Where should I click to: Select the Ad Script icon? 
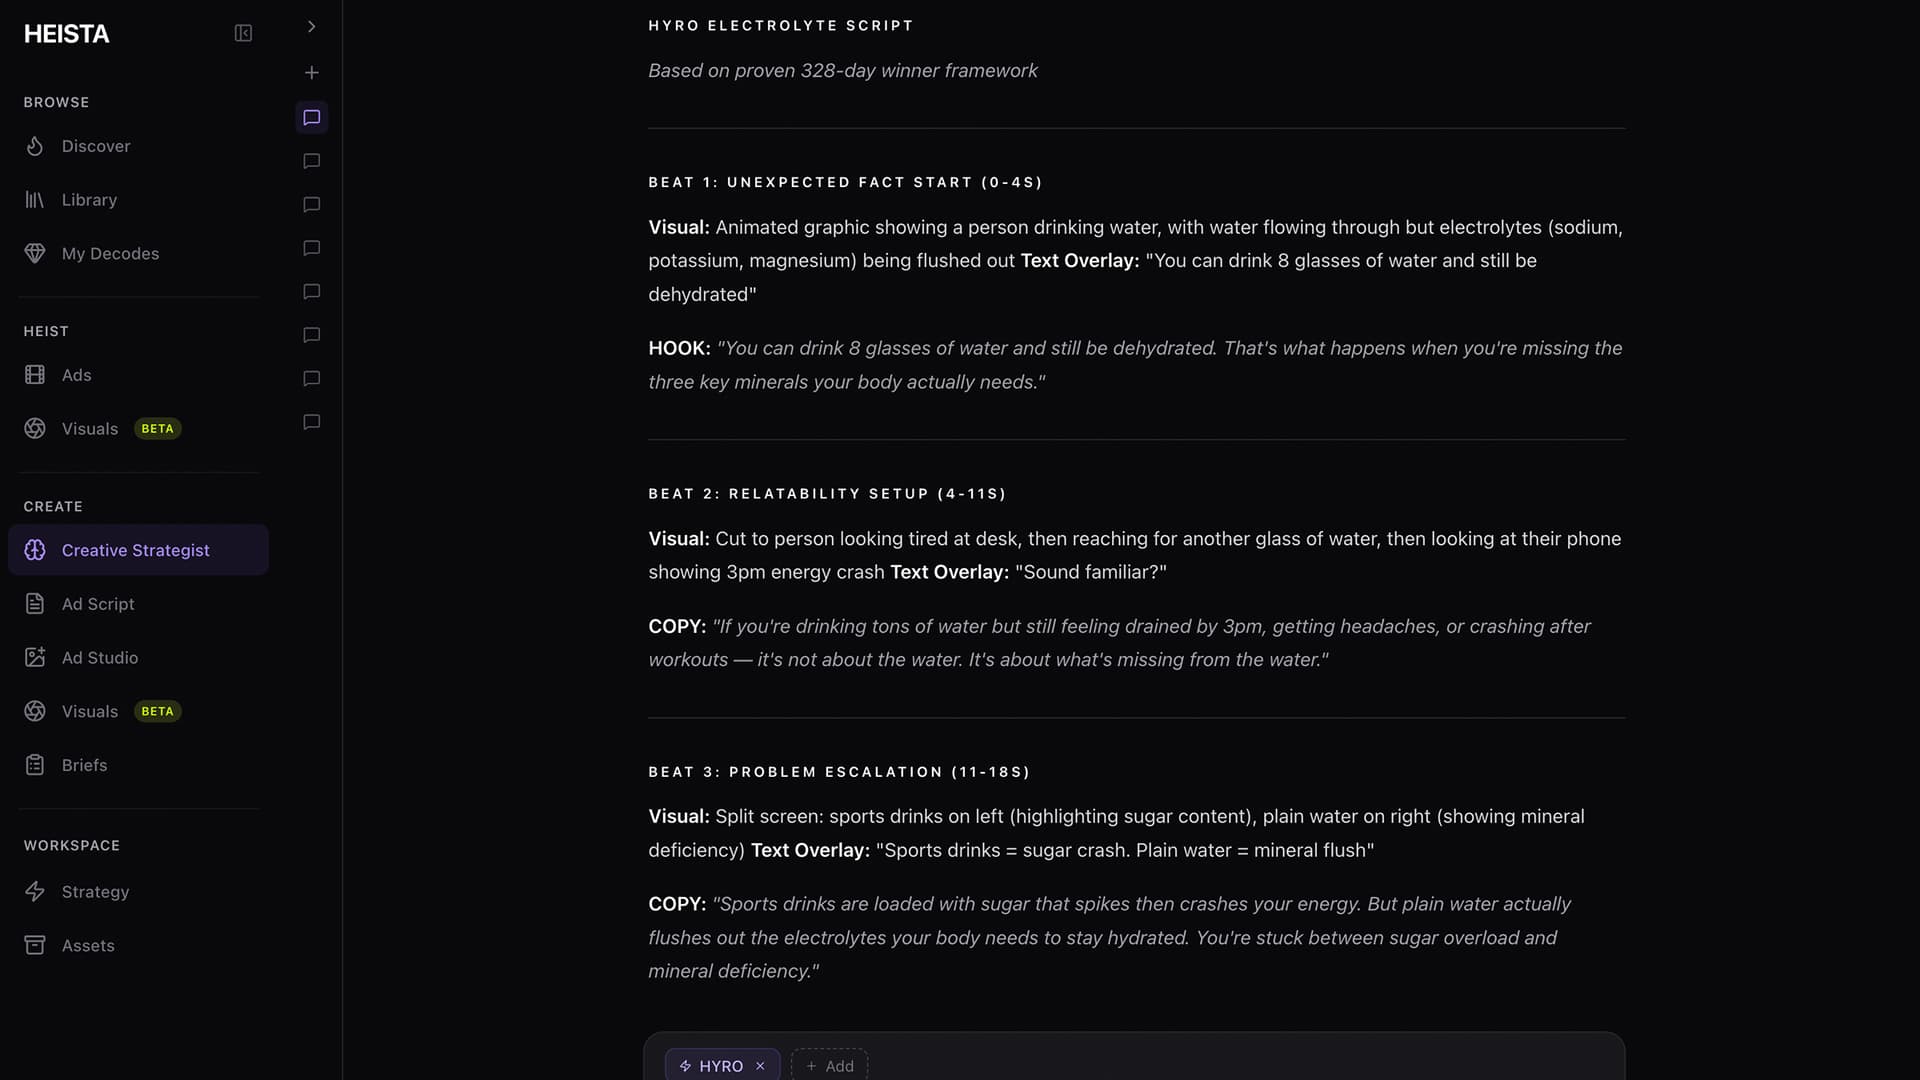click(36, 604)
